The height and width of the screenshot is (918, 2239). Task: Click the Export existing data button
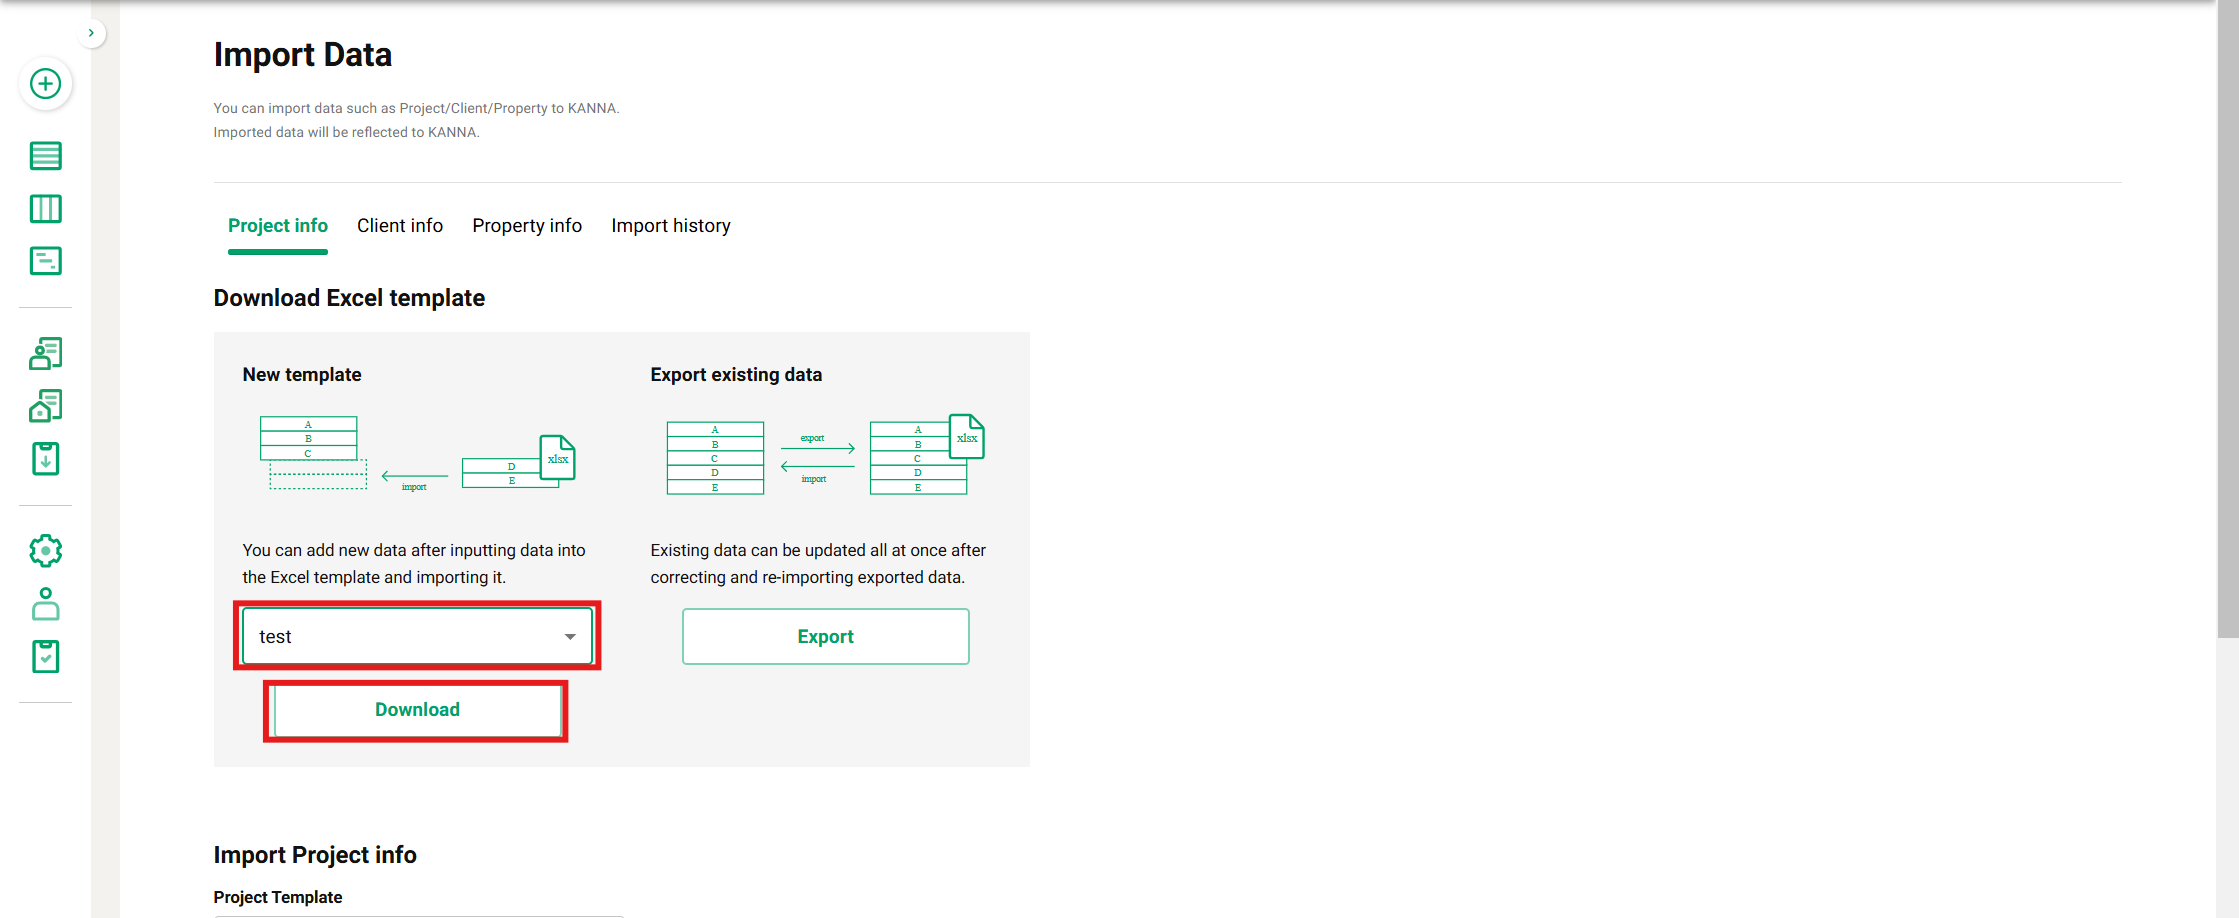[825, 637]
